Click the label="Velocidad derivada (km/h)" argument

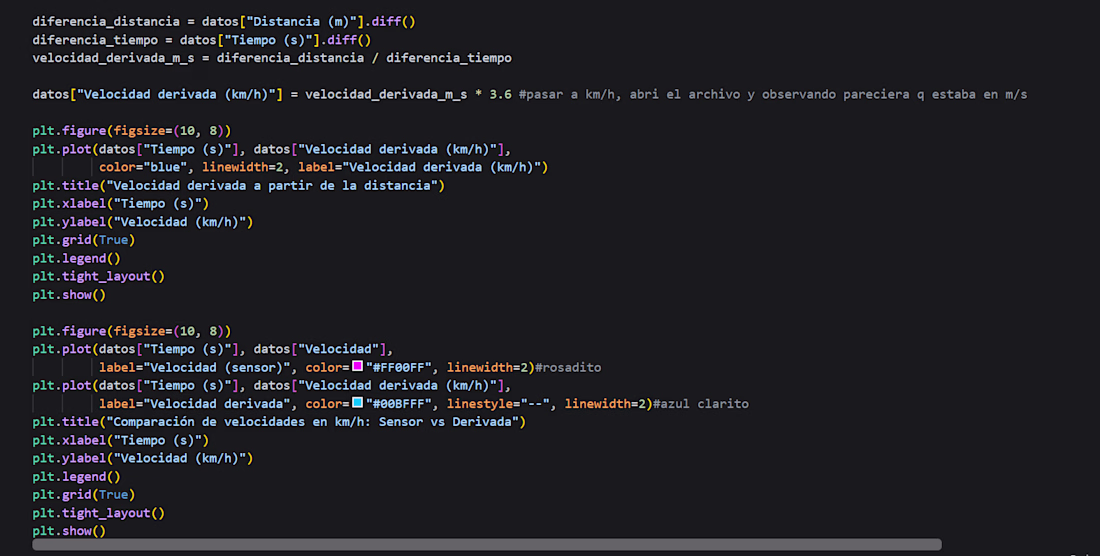click(x=420, y=168)
